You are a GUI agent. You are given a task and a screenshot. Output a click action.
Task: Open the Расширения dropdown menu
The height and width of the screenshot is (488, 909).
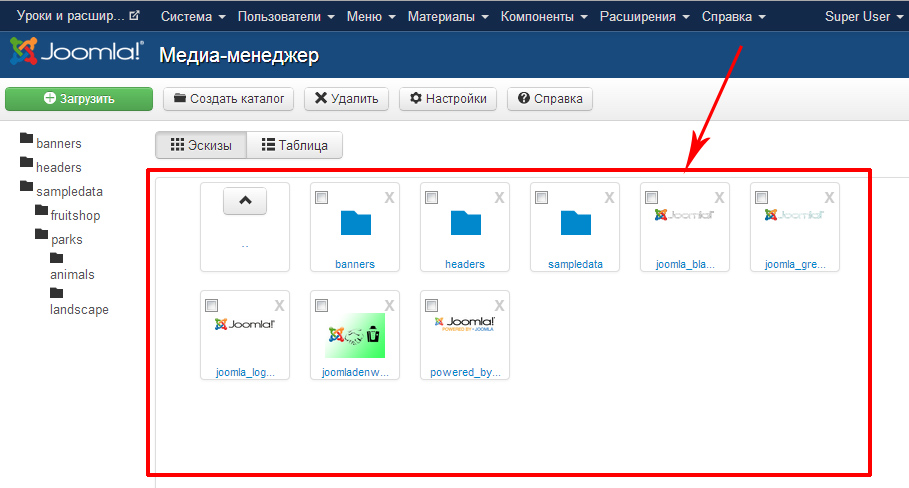pos(644,17)
